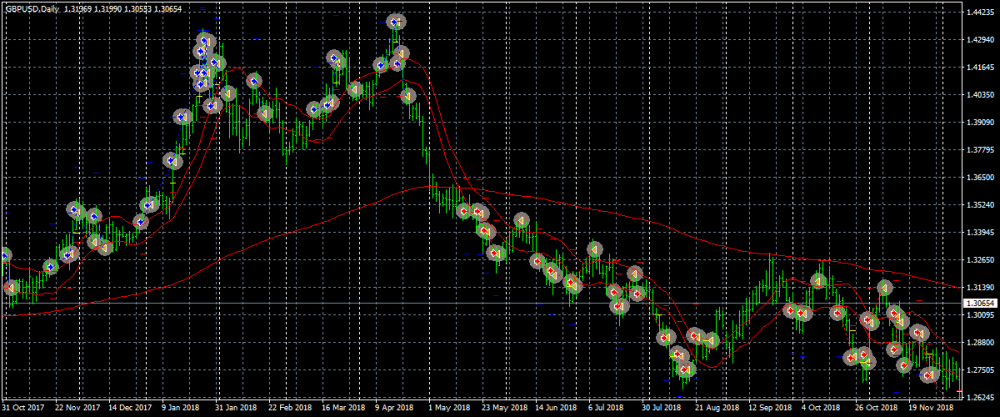
Task: Select the trade marker at the late-October 2018 spike high
Action: tap(884, 288)
